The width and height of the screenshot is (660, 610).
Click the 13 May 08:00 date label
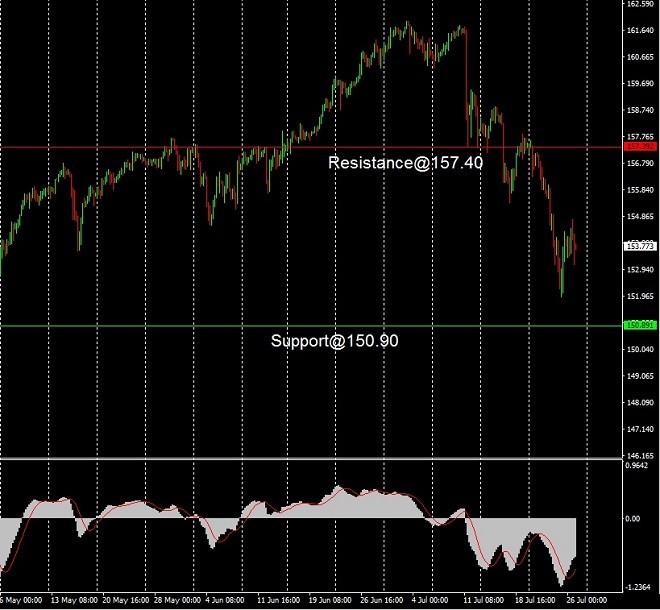coord(74,600)
